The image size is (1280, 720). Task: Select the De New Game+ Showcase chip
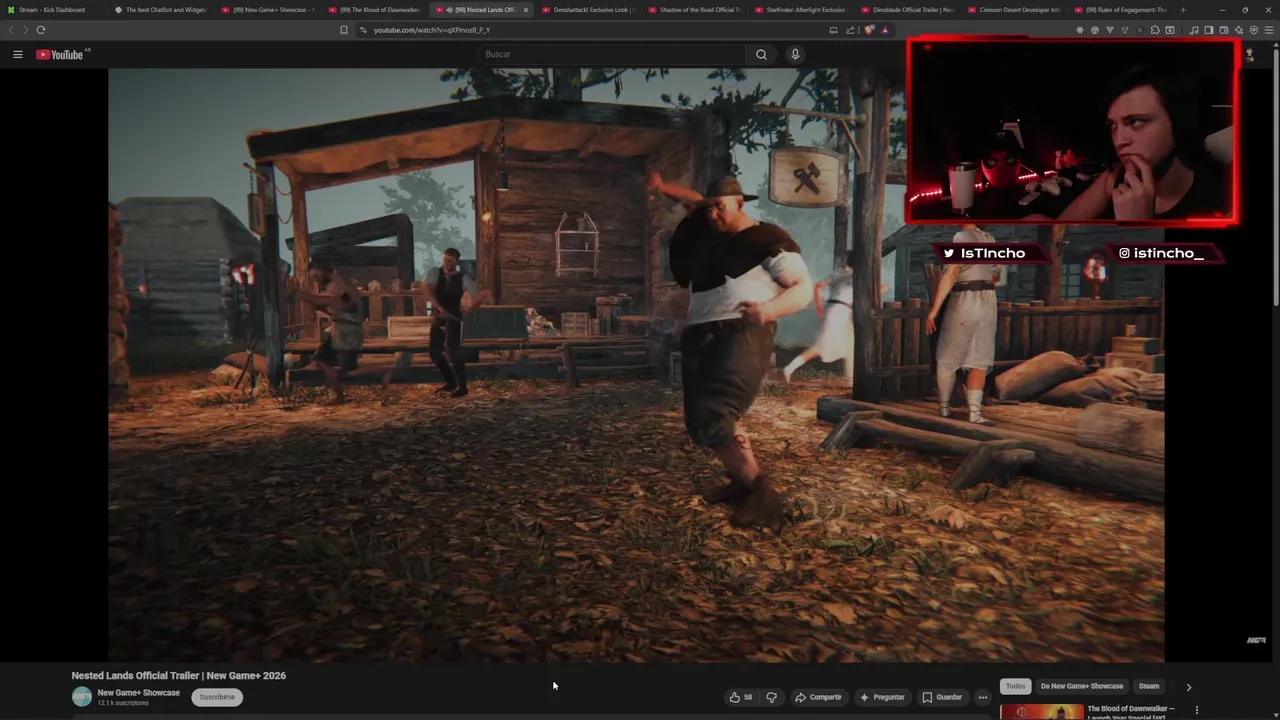coord(1082,686)
